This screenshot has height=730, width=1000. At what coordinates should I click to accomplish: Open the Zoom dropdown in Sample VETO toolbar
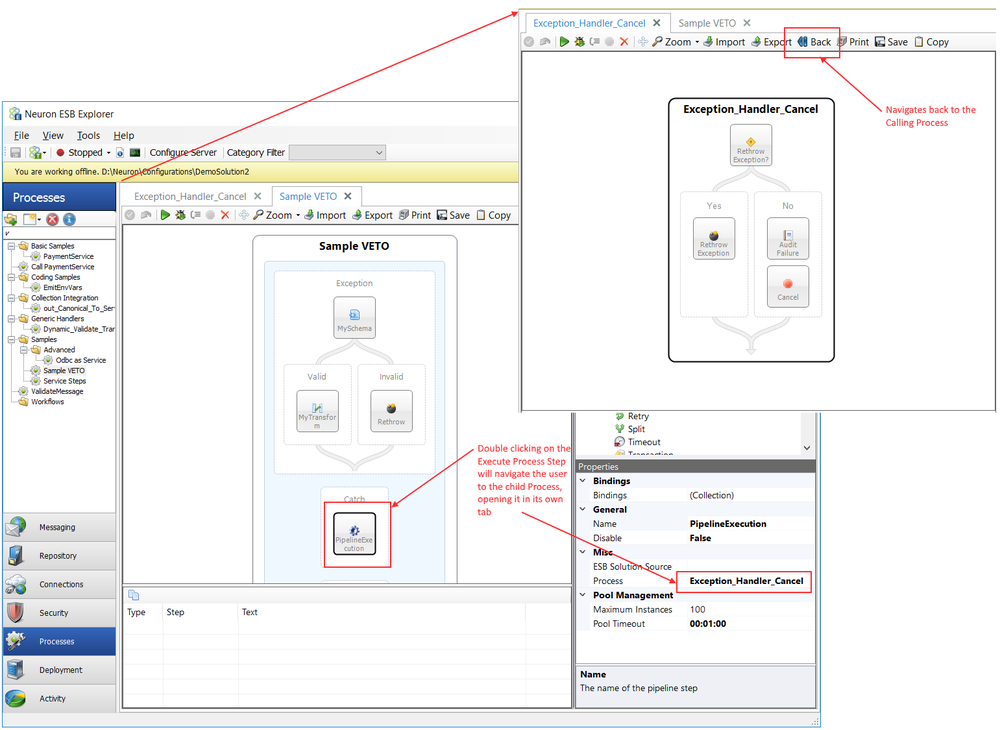pyautogui.click(x=298, y=215)
